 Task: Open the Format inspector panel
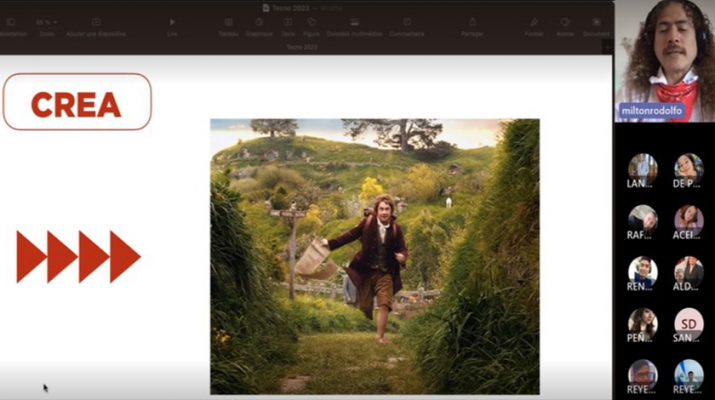click(534, 23)
